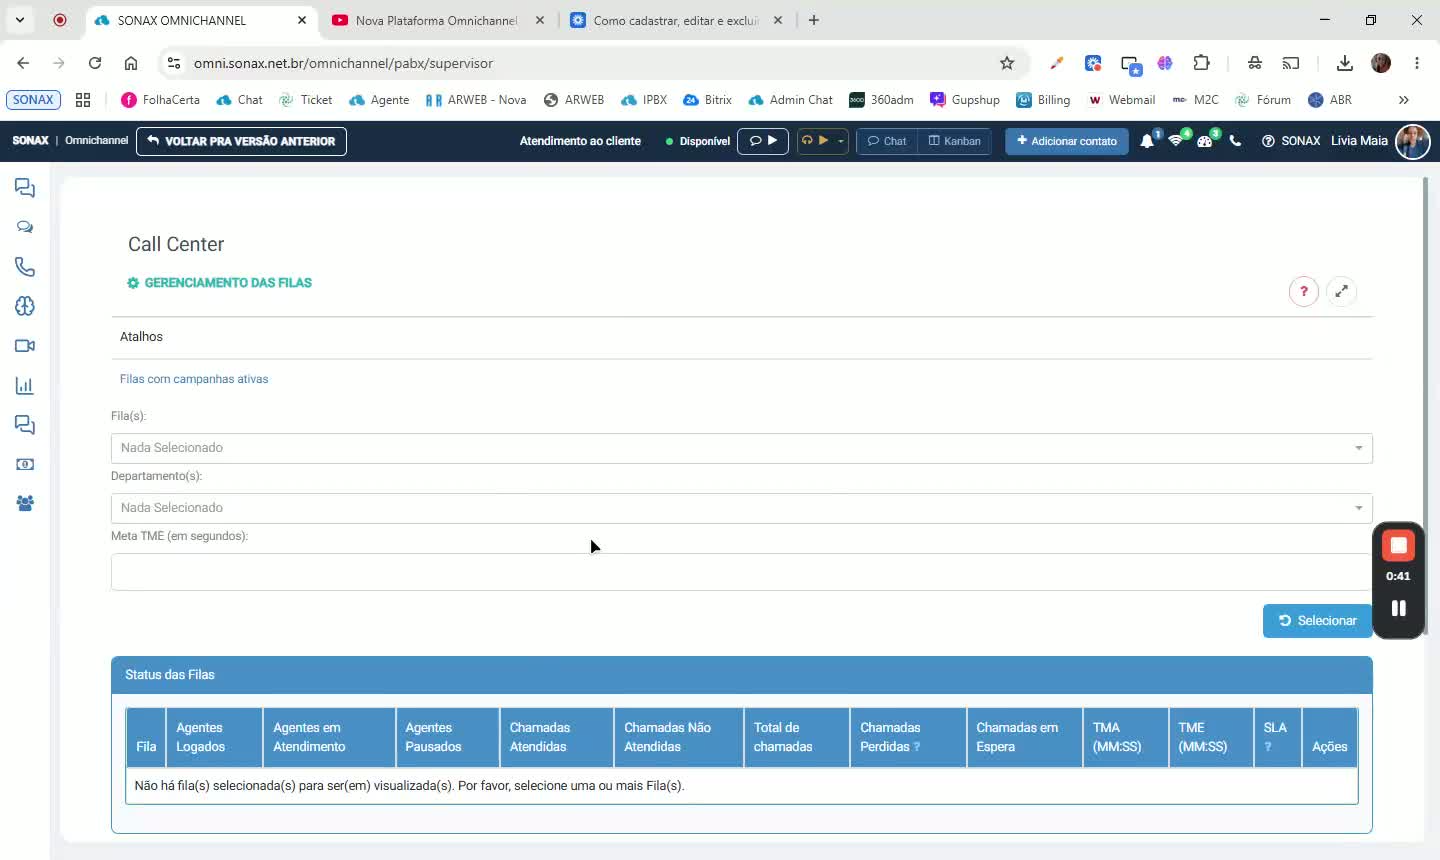Expand the panel with fullscreen arrows icon
Viewport: 1440px width, 860px height.
[x=1341, y=291]
